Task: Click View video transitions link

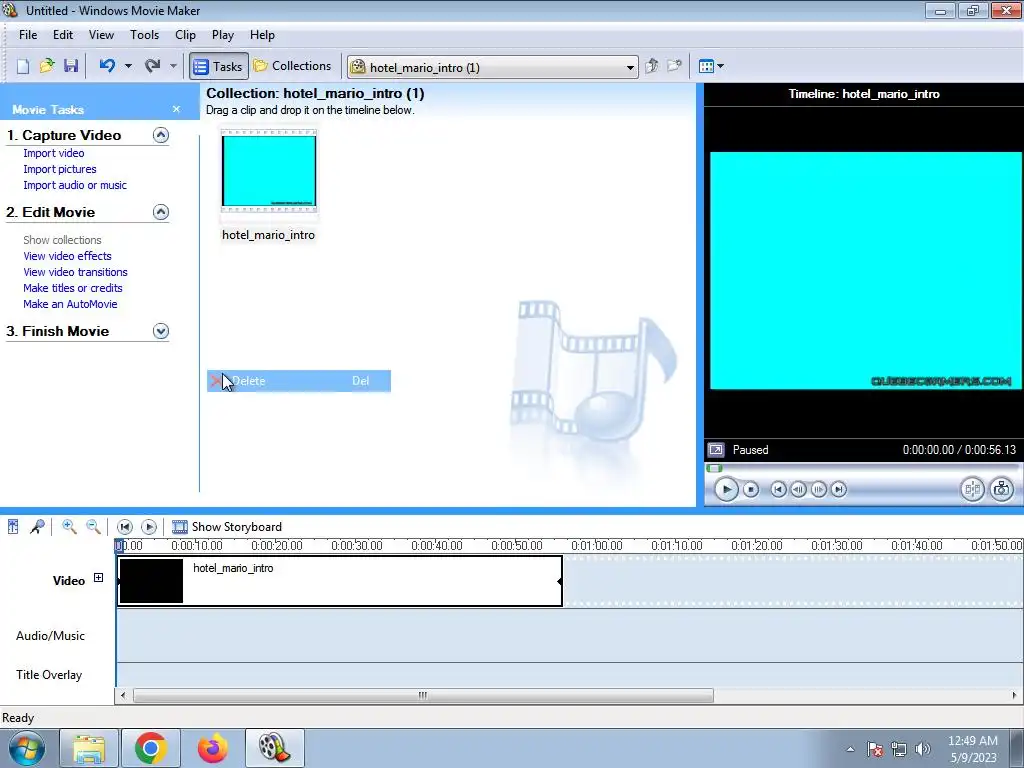Action: [x=75, y=272]
